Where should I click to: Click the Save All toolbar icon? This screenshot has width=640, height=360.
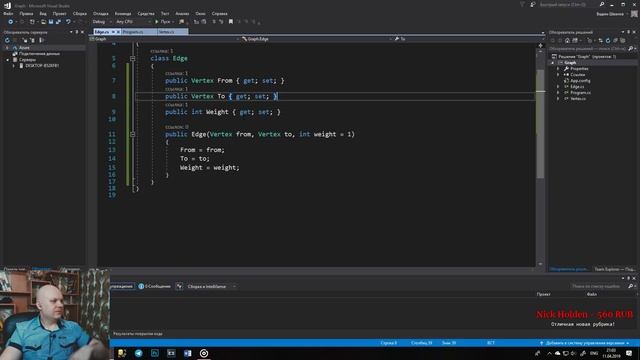click(x=58, y=22)
